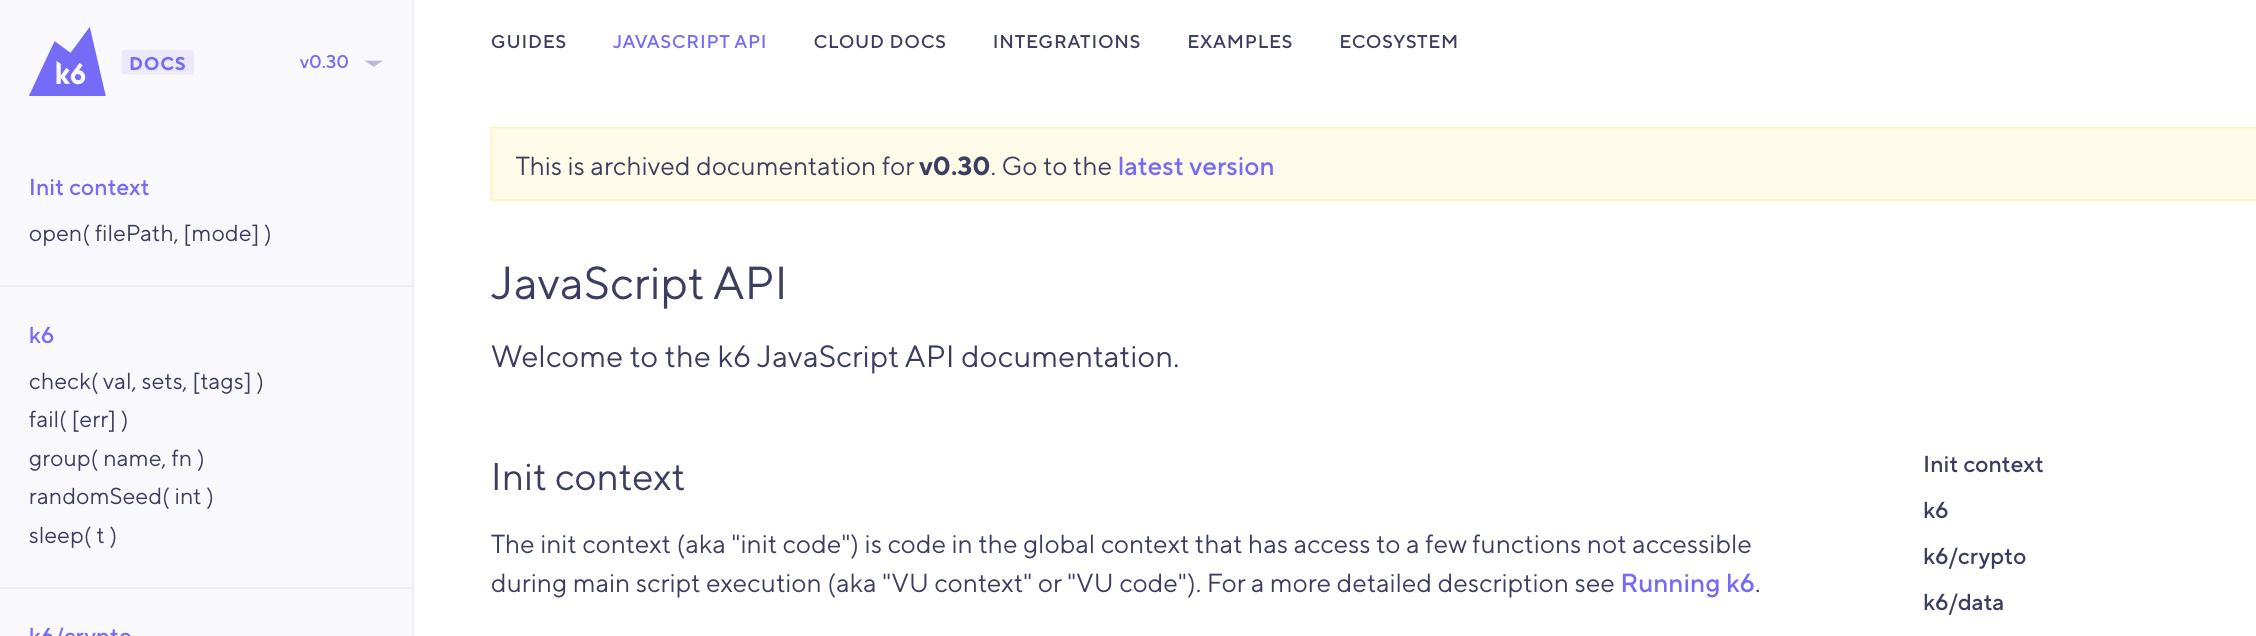The width and height of the screenshot is (2256, 636).
Task: Jump to Init context in page contents
Action: (x=1983, y=464)
